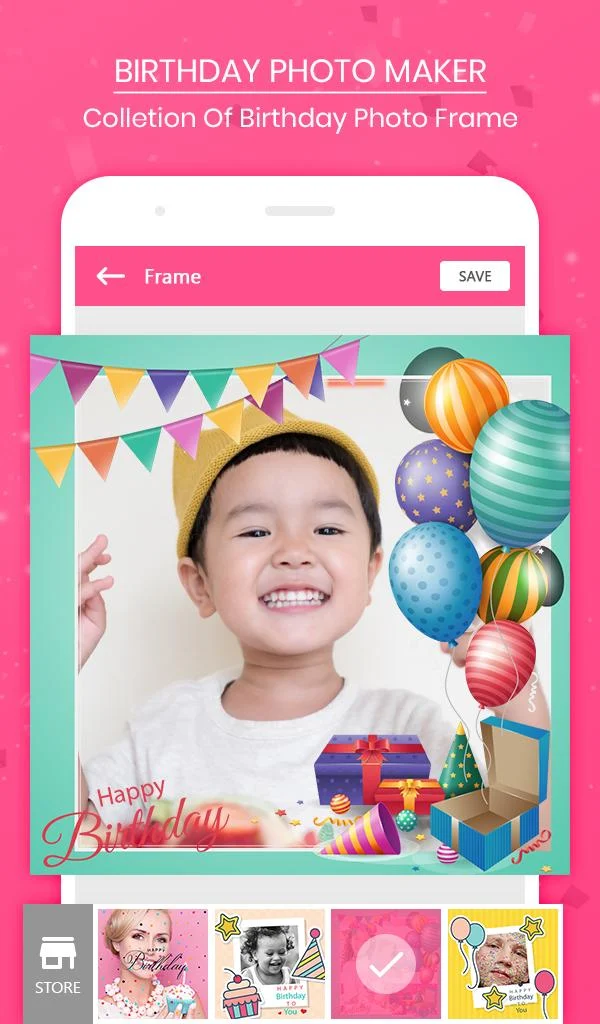Click the BIRTHDAY PHOTO MAKER heading
Viewport: 600px width, 1024px height.
(300, 71)
